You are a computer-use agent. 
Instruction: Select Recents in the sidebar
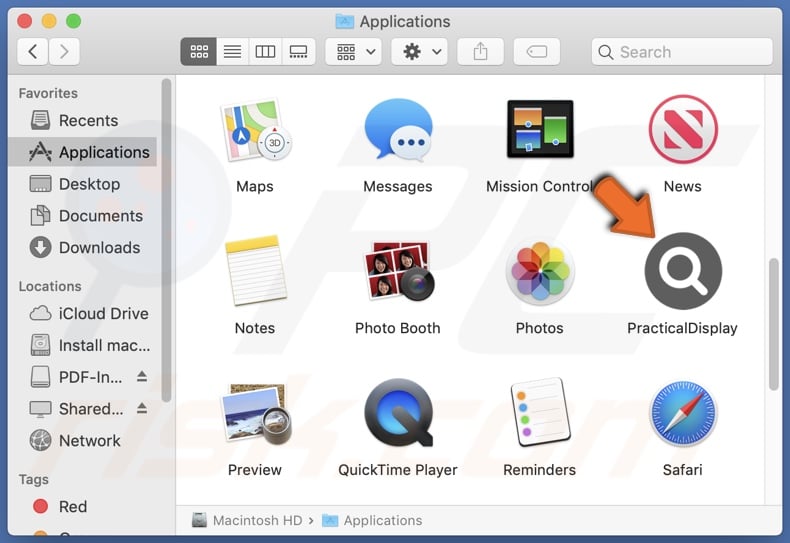(83, 120)
